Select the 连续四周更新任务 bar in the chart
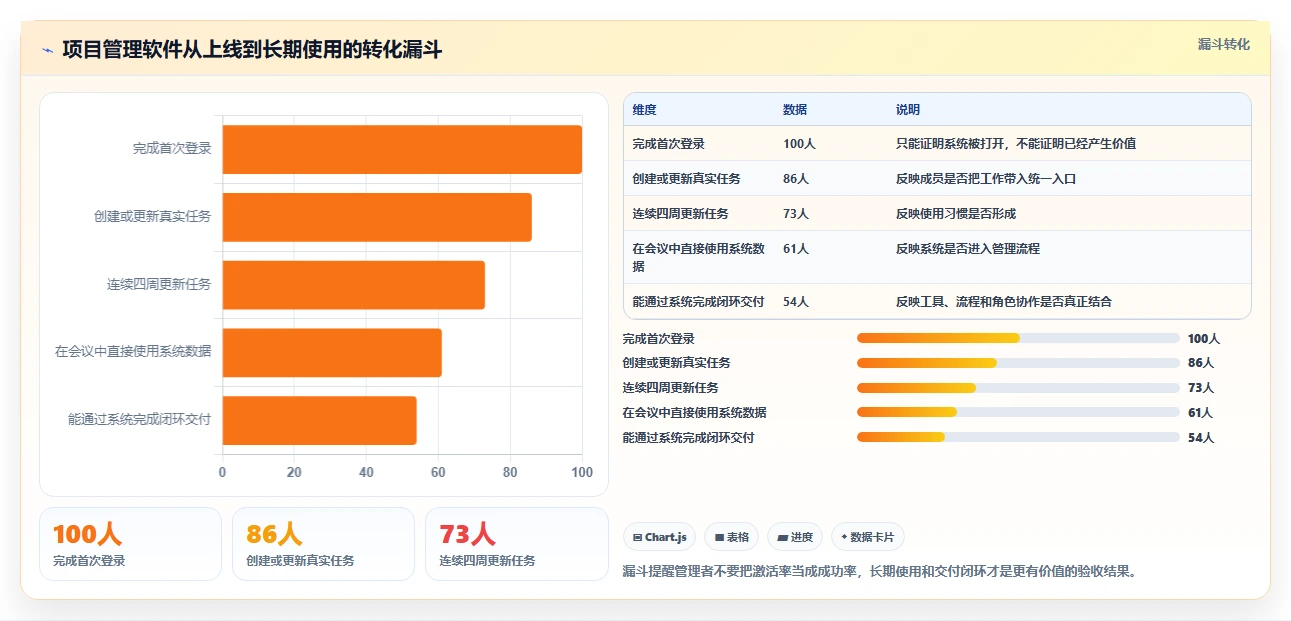 point(353,285)
